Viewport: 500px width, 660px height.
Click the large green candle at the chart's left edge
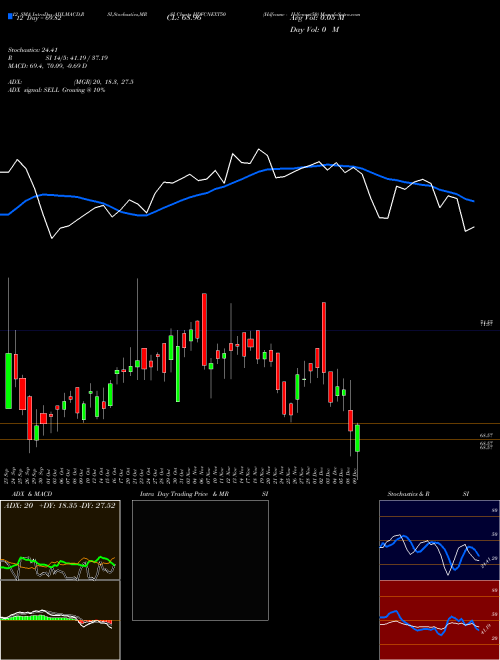[x=8, y=381]
